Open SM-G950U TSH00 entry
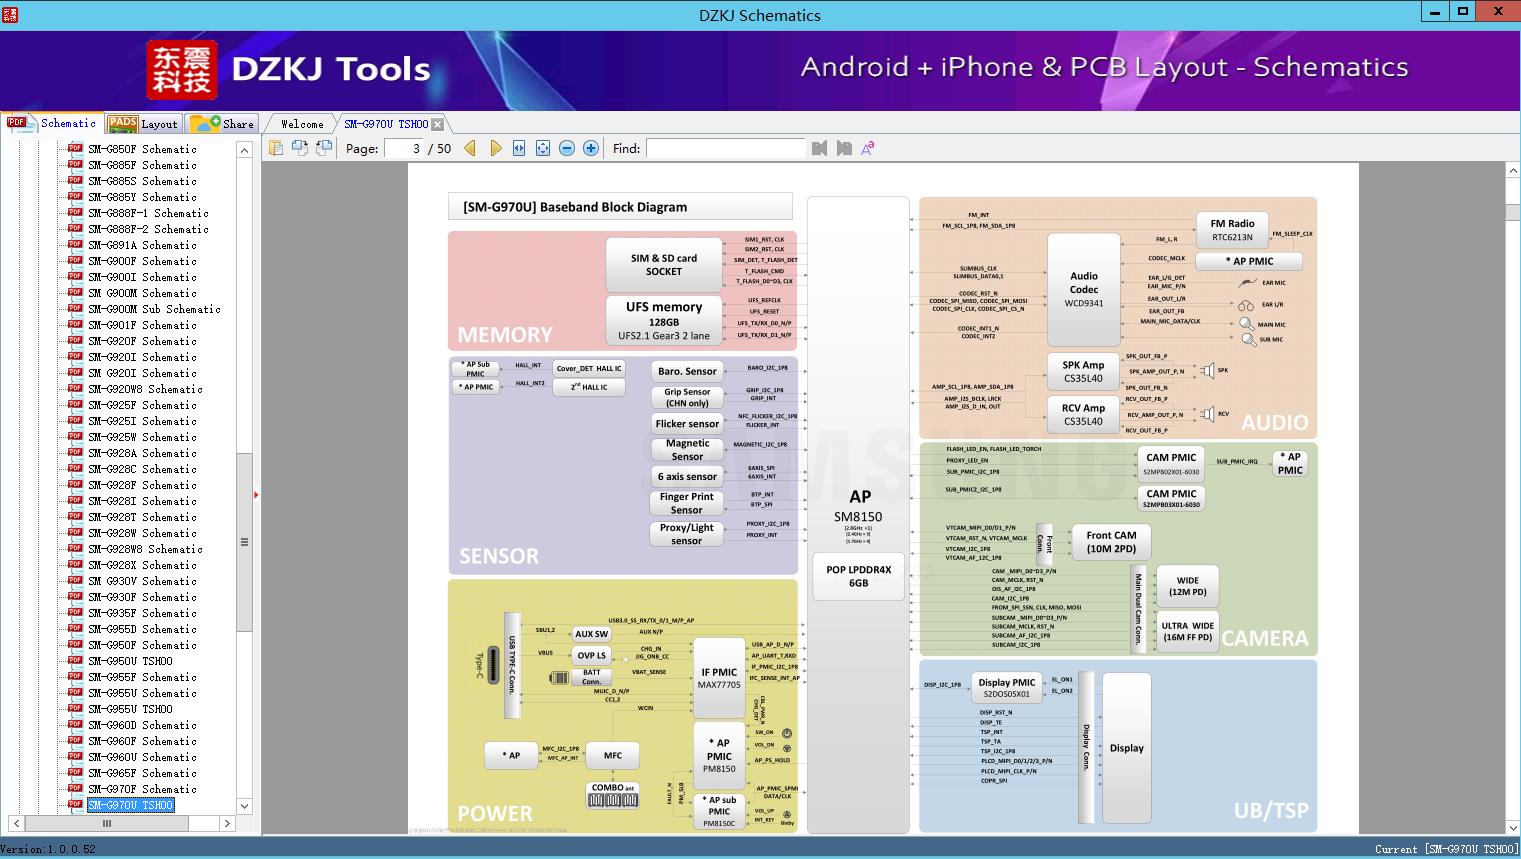 pyautogui.click(x=130, y=661)
